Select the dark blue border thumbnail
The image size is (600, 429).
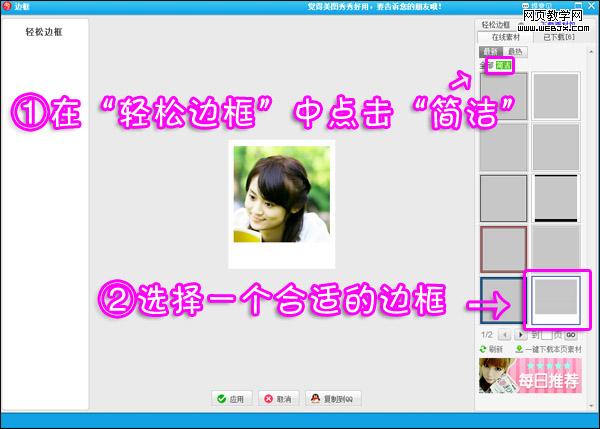504,299
